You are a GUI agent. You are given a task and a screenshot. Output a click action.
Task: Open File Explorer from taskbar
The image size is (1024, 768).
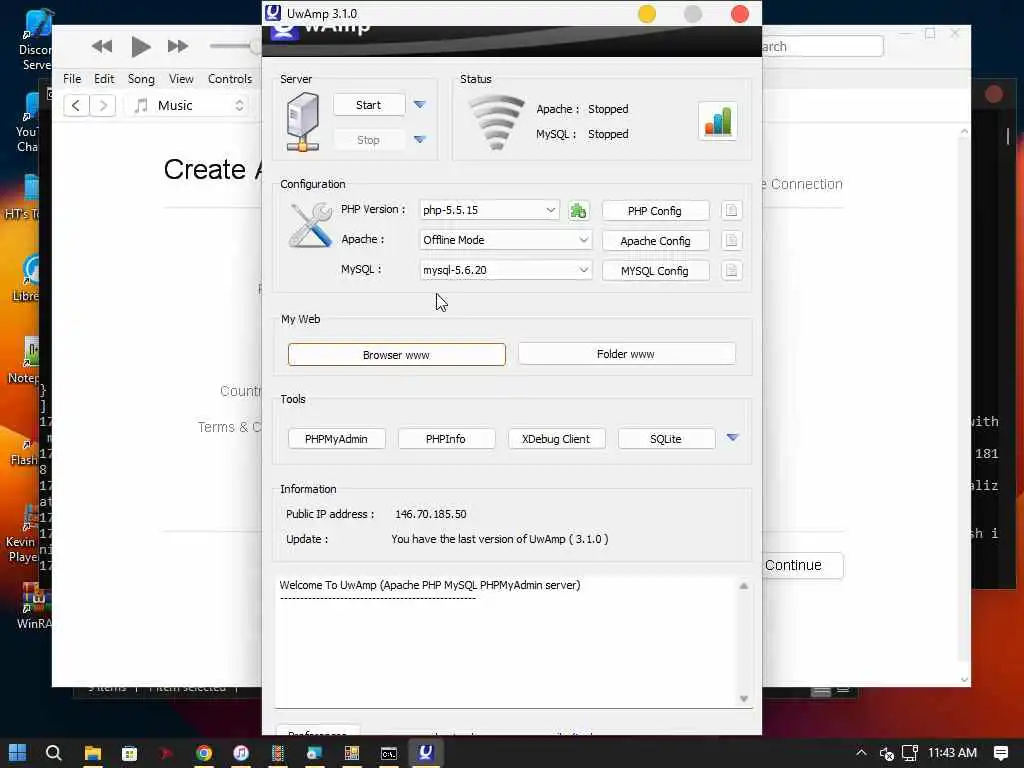[92, 753]
